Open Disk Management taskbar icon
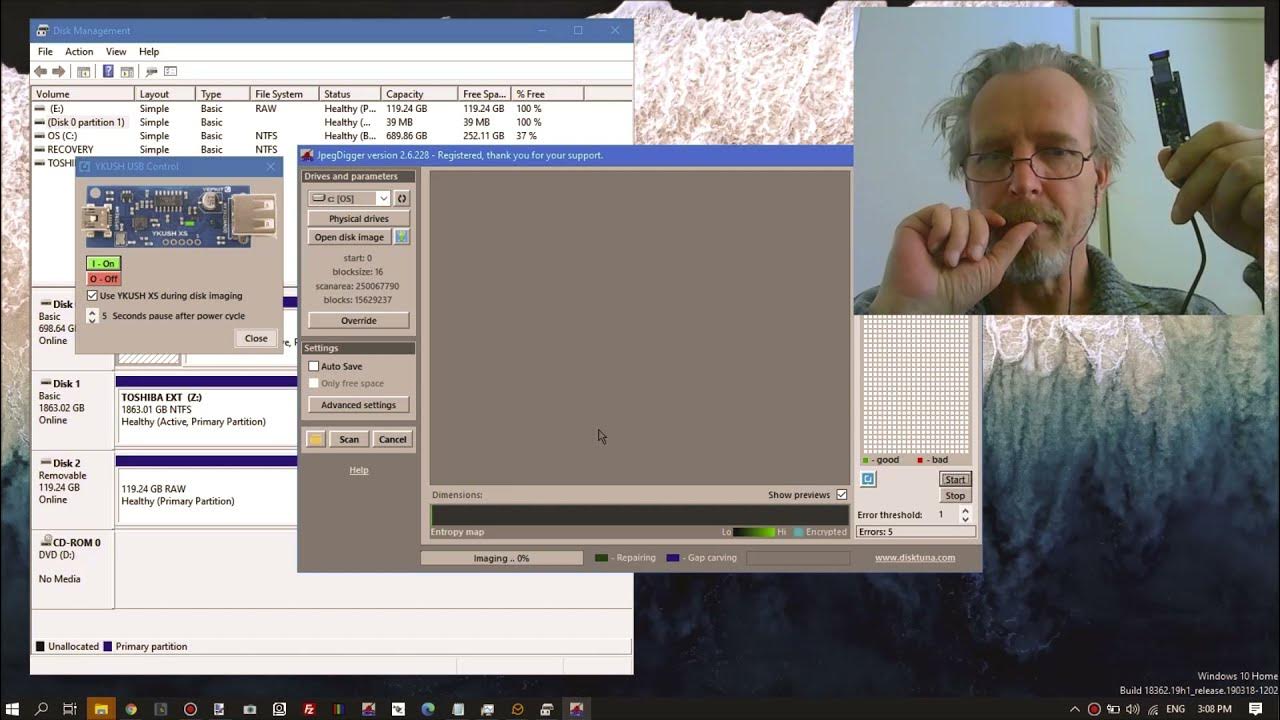Image resolution: width=1280 pixels, height=720 pixels. pyautogui.click(x=547, y=709)
